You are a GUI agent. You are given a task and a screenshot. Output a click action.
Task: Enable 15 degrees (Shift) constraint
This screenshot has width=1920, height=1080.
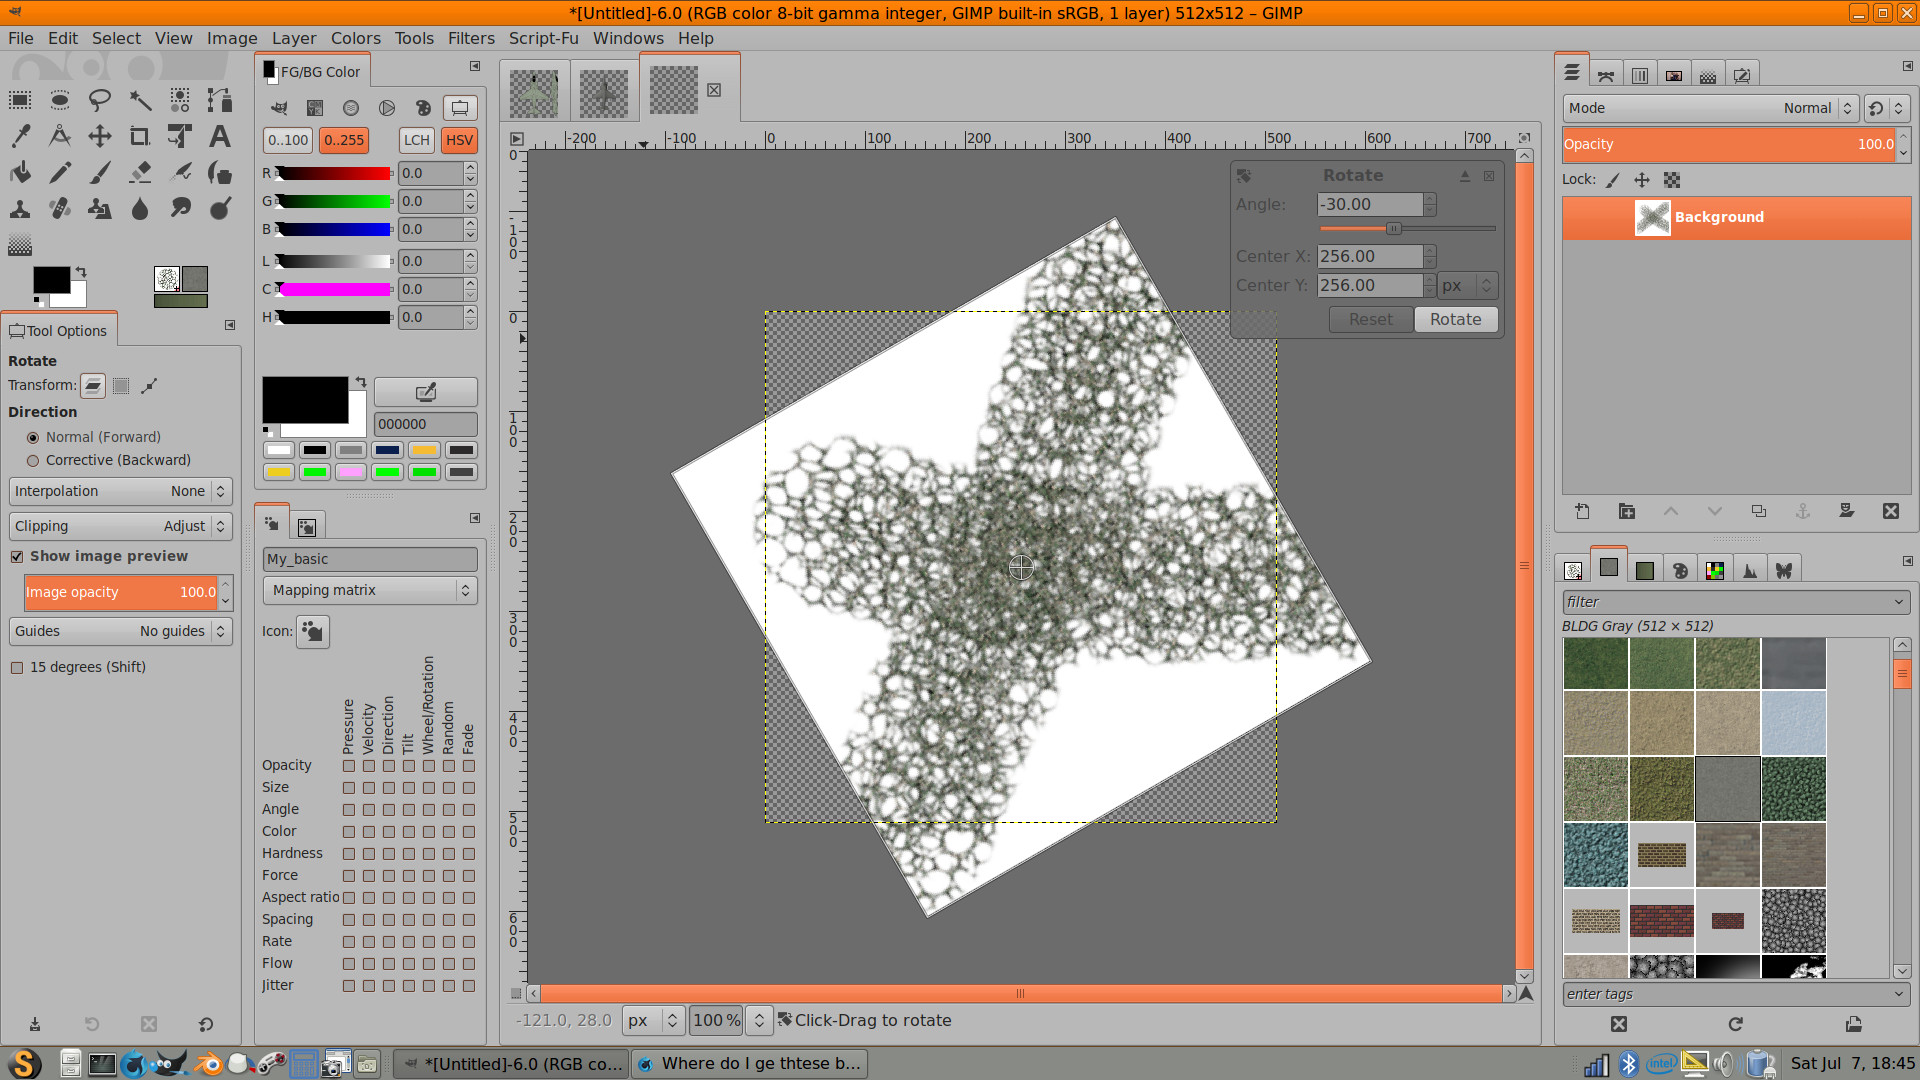pyautogui.click(x=17, y=668)
